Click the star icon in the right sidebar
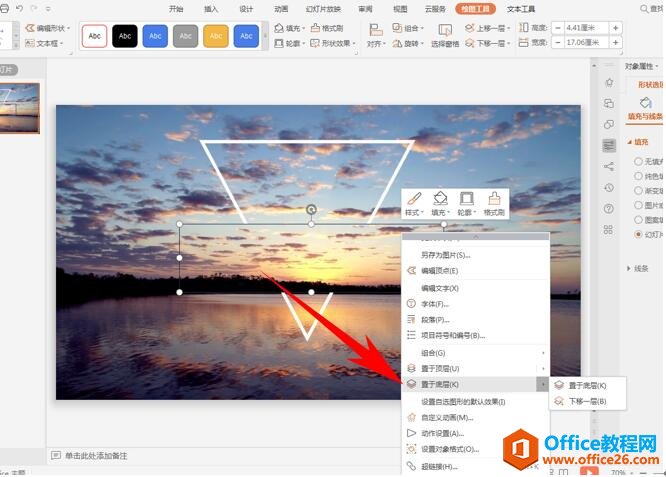The height and width of the screenshot is (477, 666). tap(609, 82)
